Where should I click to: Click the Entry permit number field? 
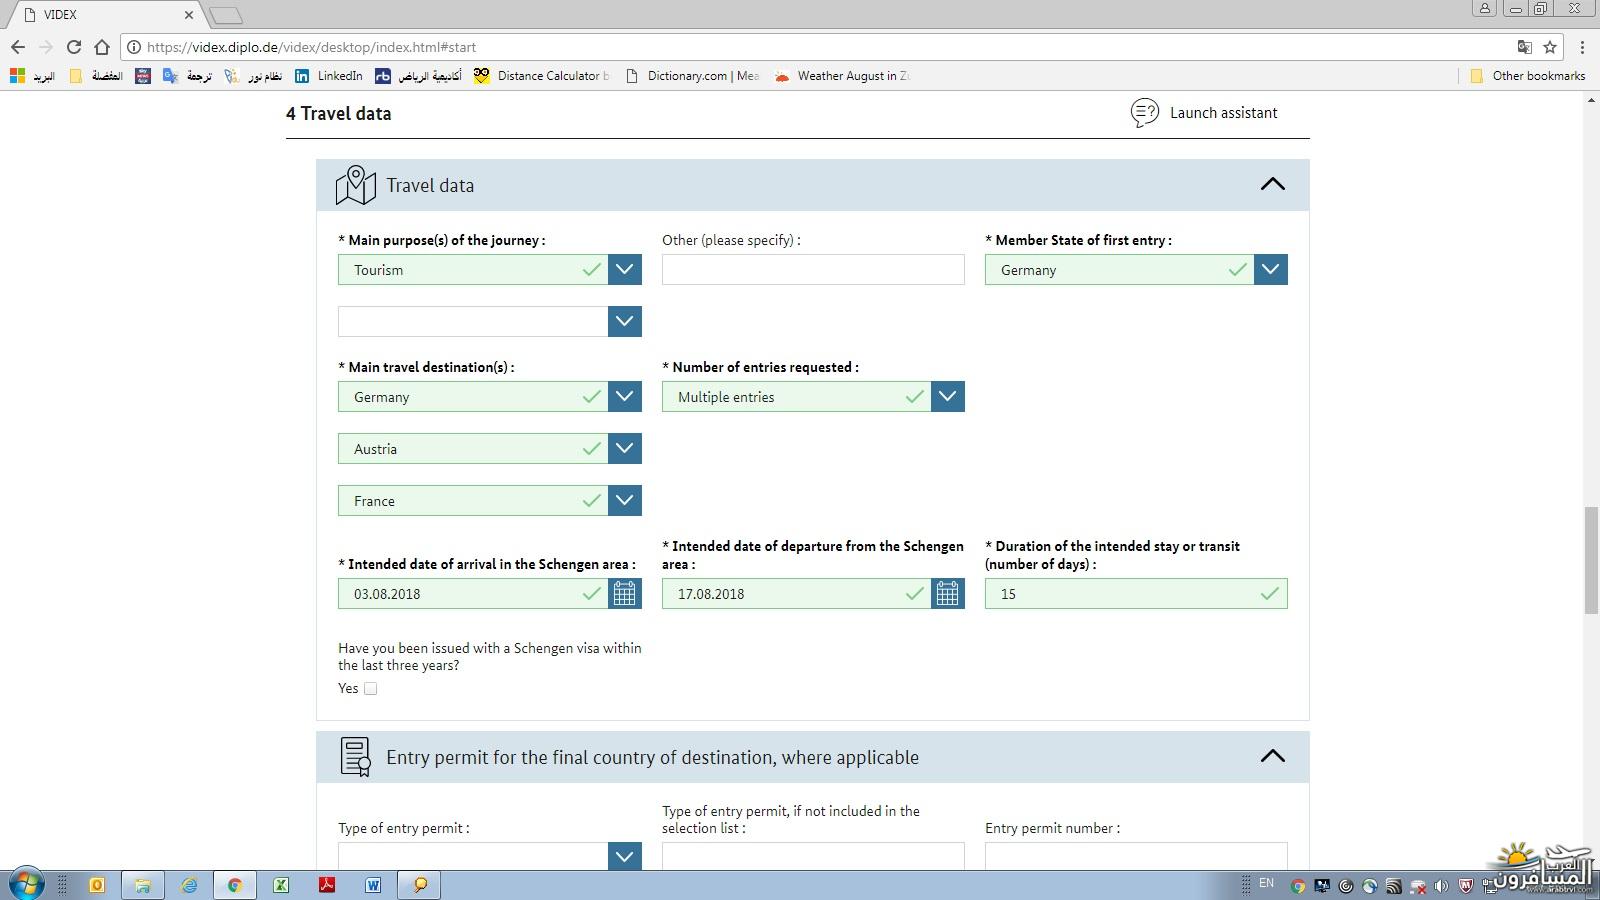[1136, 856]
